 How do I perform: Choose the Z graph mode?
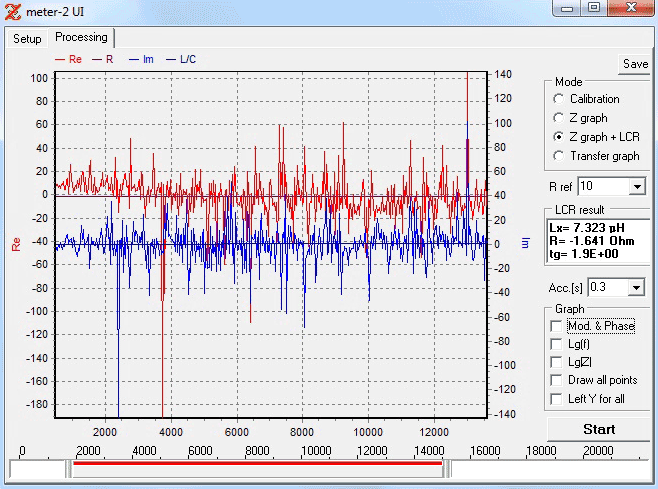[x=558, y=118]
